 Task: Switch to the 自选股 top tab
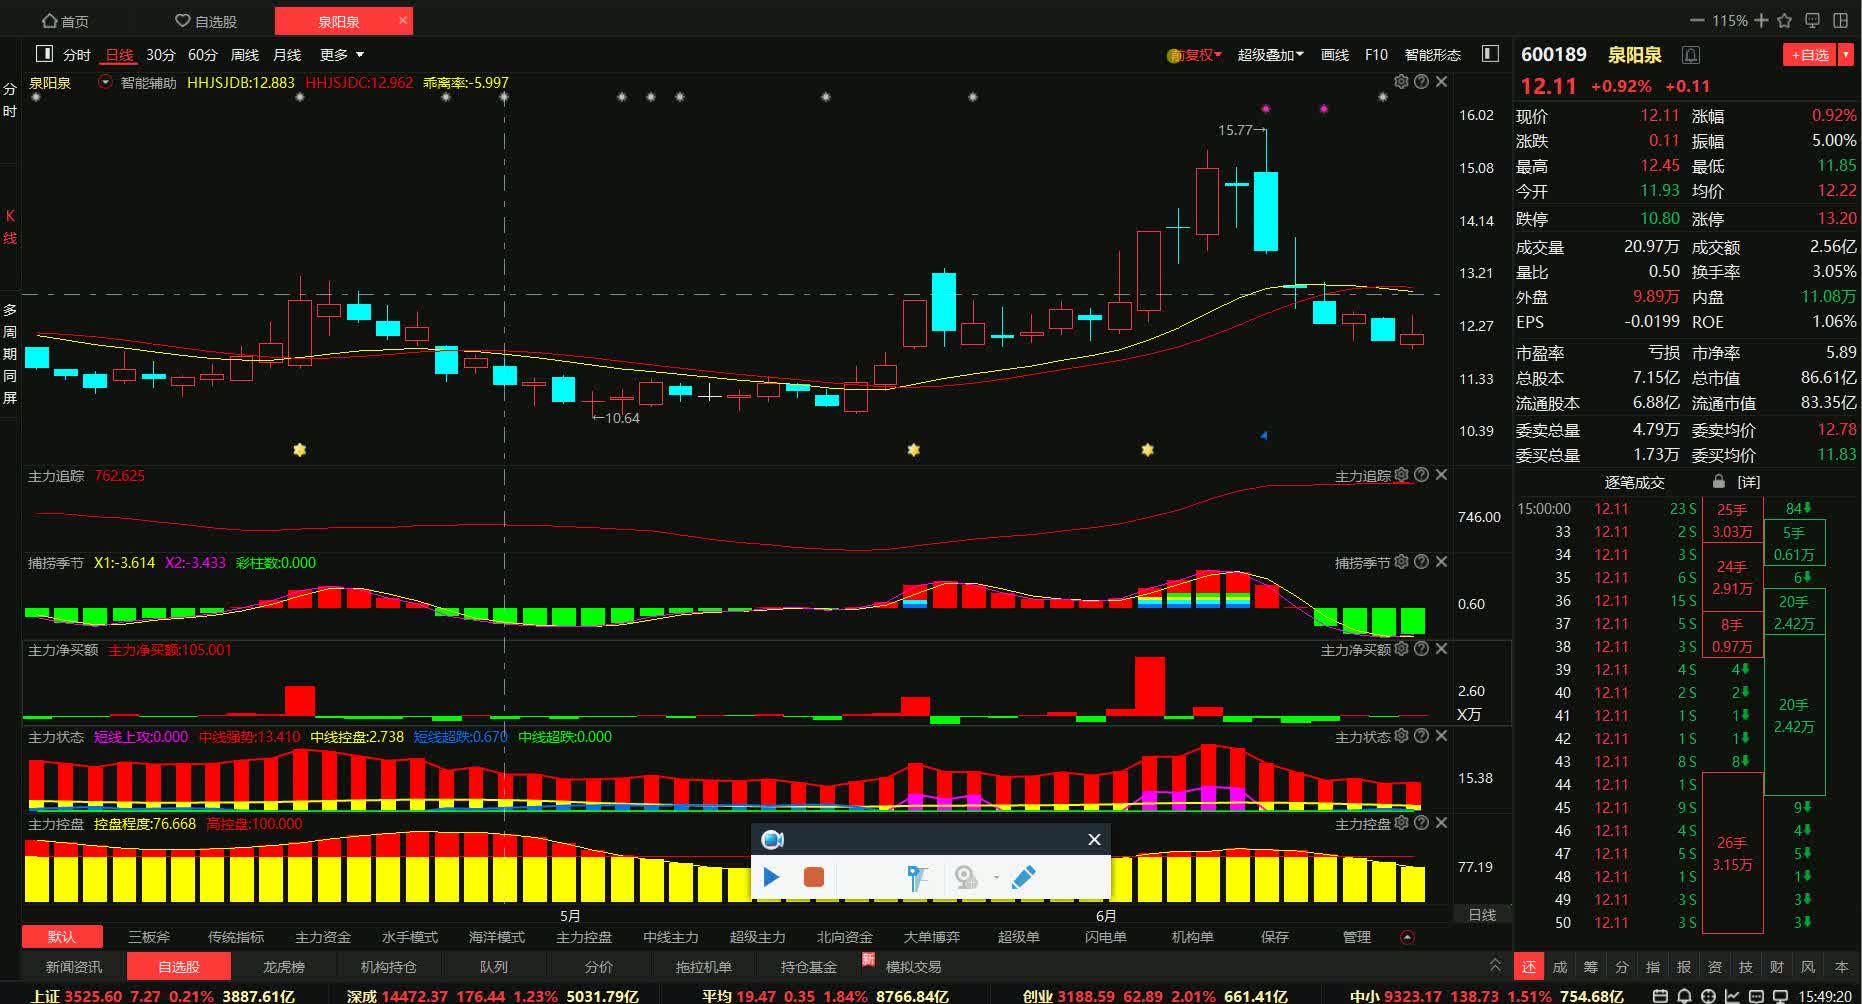206,21
